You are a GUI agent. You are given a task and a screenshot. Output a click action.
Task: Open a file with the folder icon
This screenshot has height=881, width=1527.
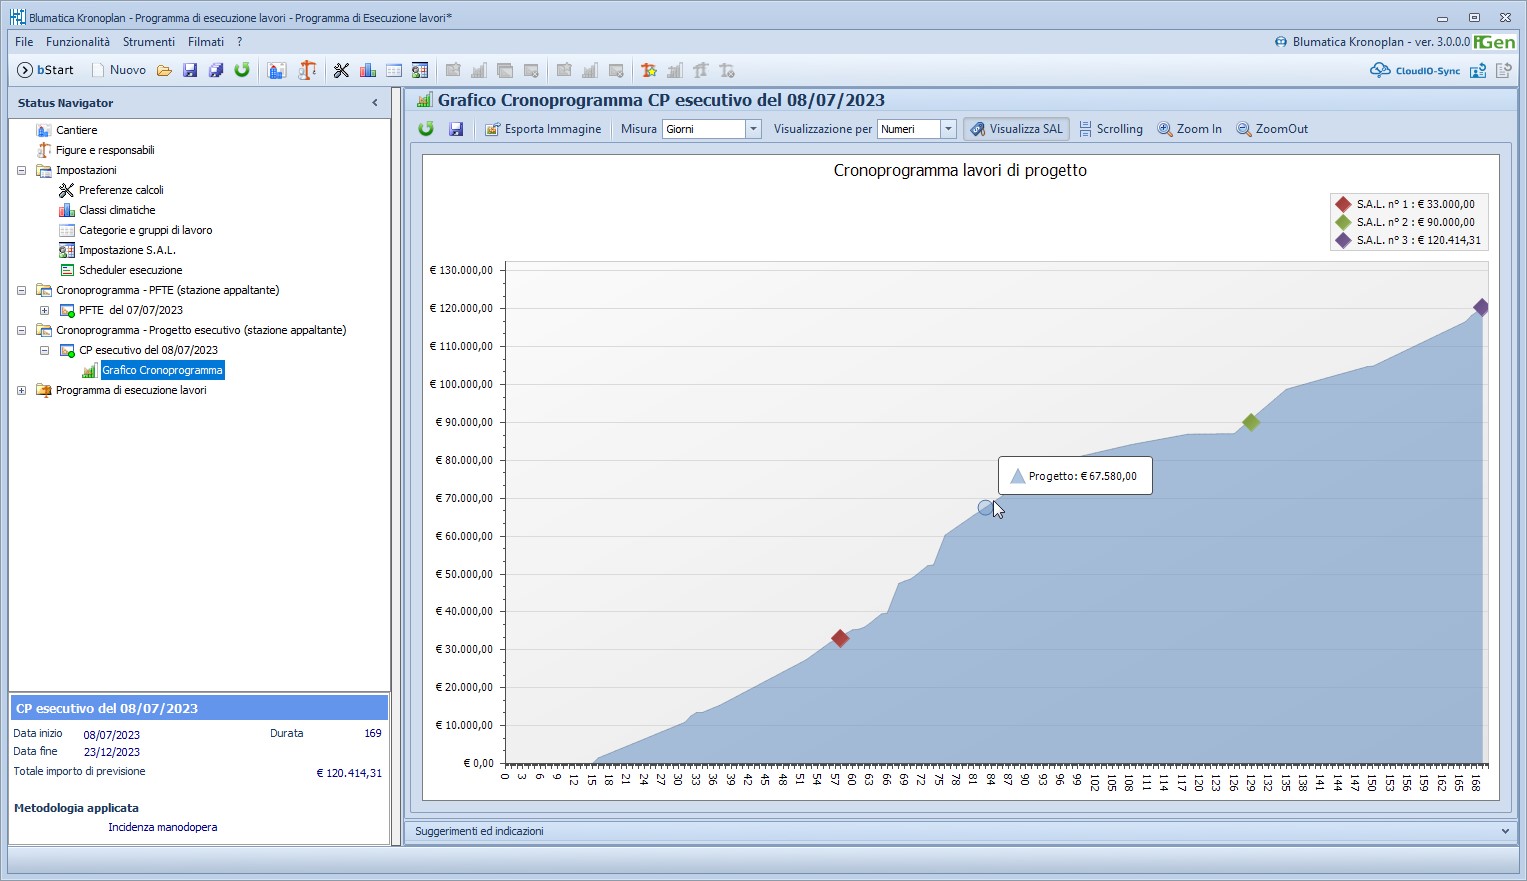pos(164,70)
